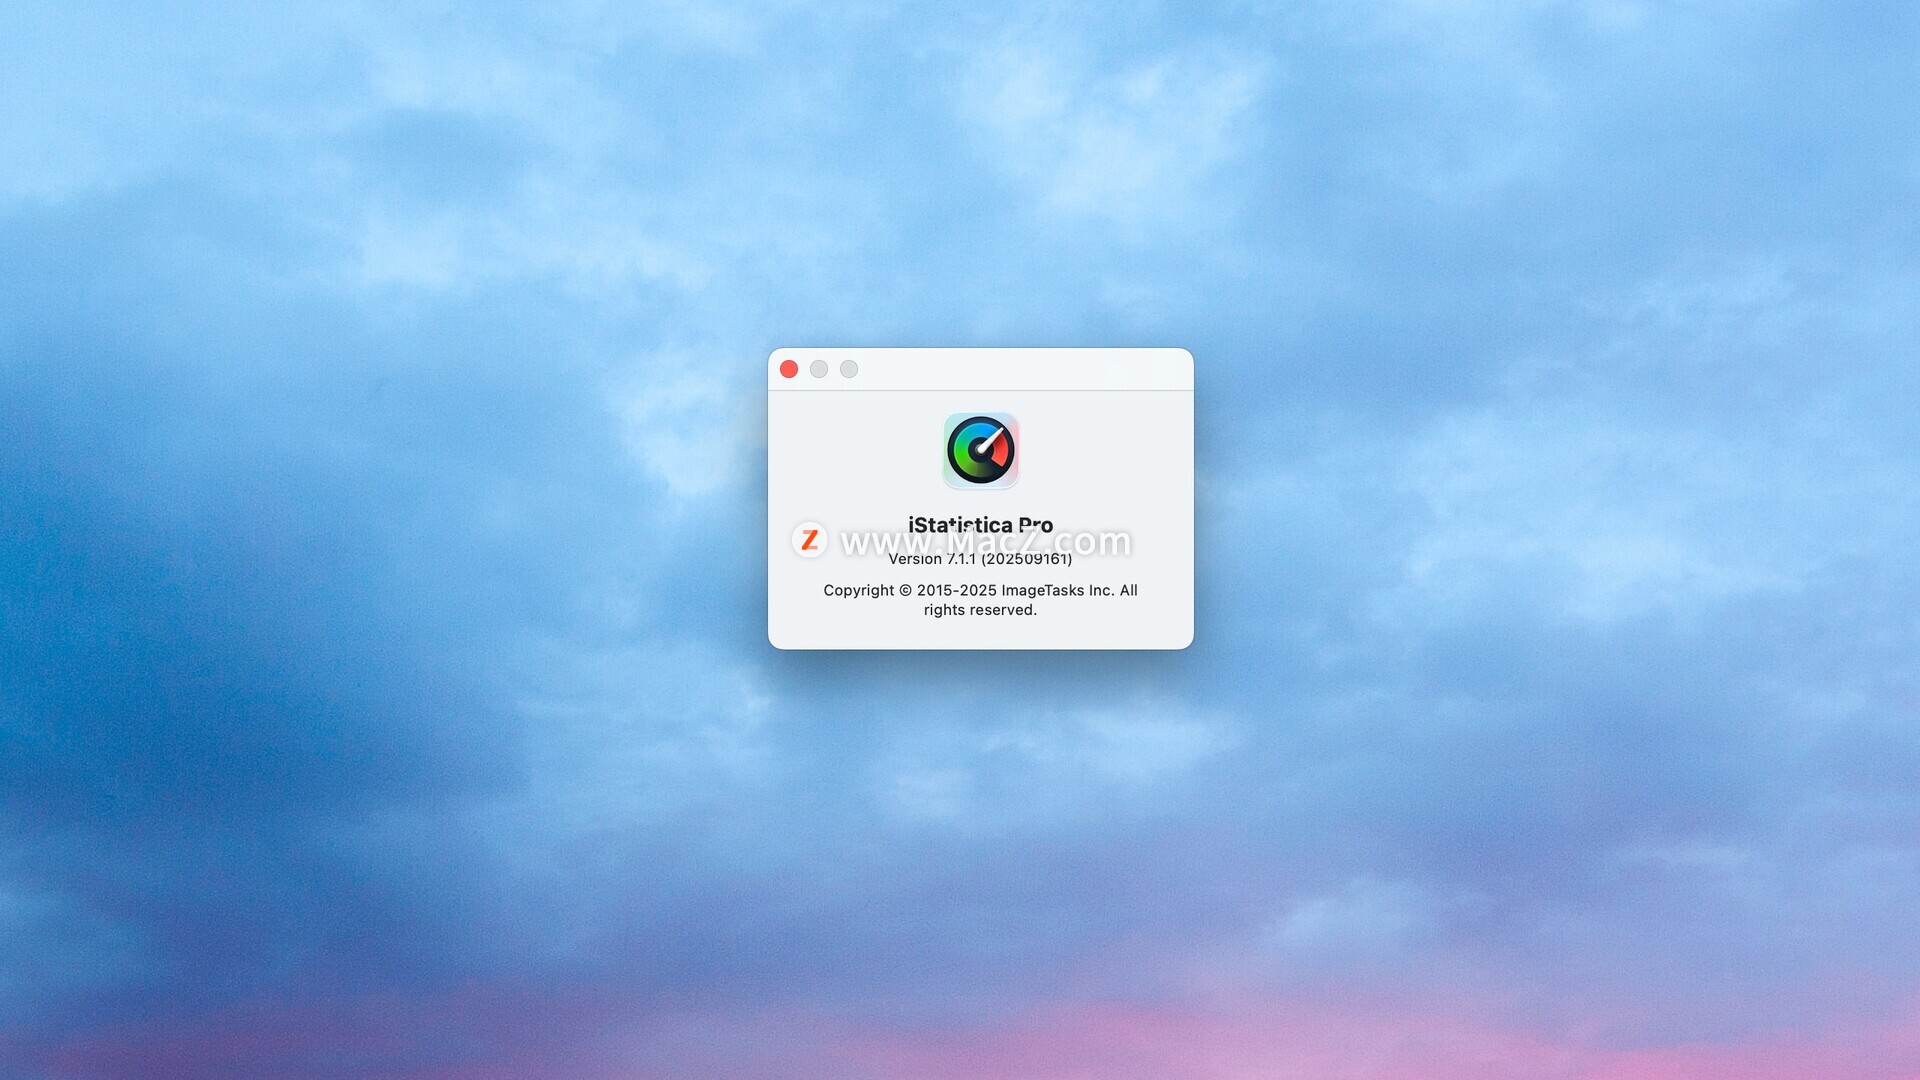Image resolution: width=1920 pixels, height=1080 pixels.
Task: Click the Version 7.1.1 label
Action: 930,560
